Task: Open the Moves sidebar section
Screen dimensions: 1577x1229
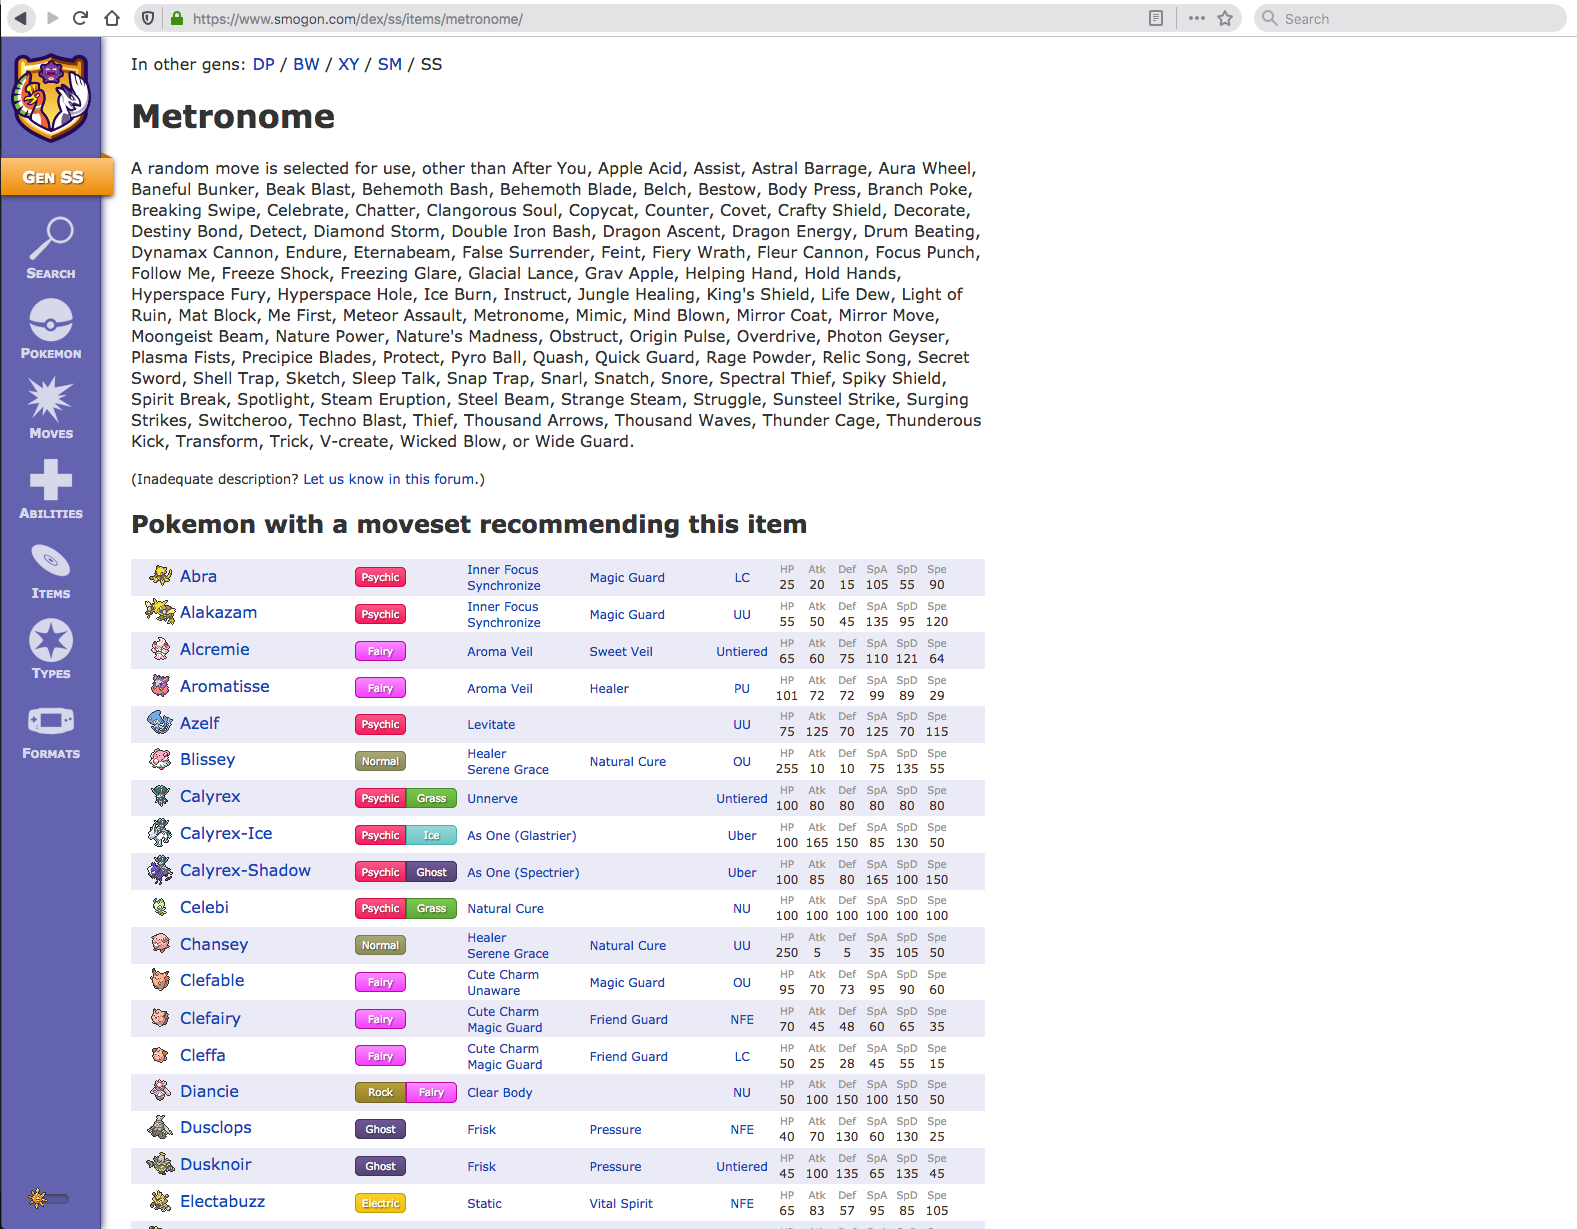Action: (51, 408)
